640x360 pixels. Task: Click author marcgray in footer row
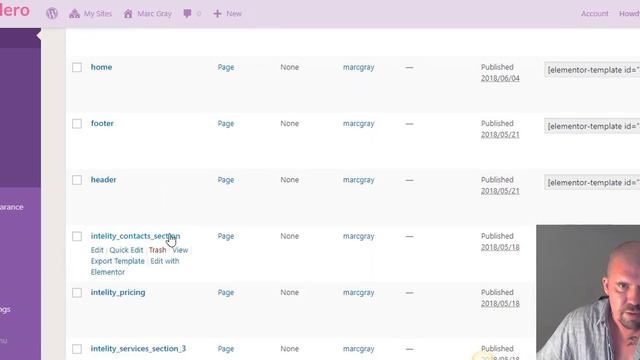(x=358, y=124)
